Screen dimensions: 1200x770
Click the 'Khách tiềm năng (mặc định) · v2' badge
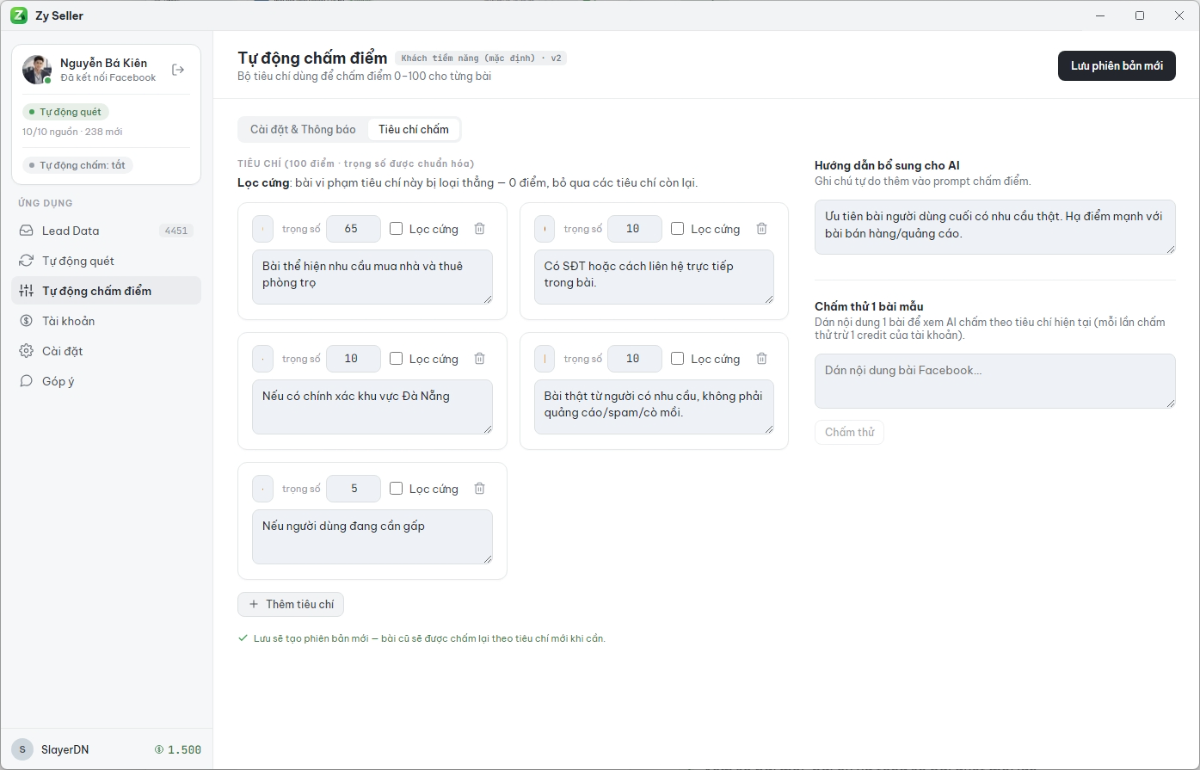(481, 58)
